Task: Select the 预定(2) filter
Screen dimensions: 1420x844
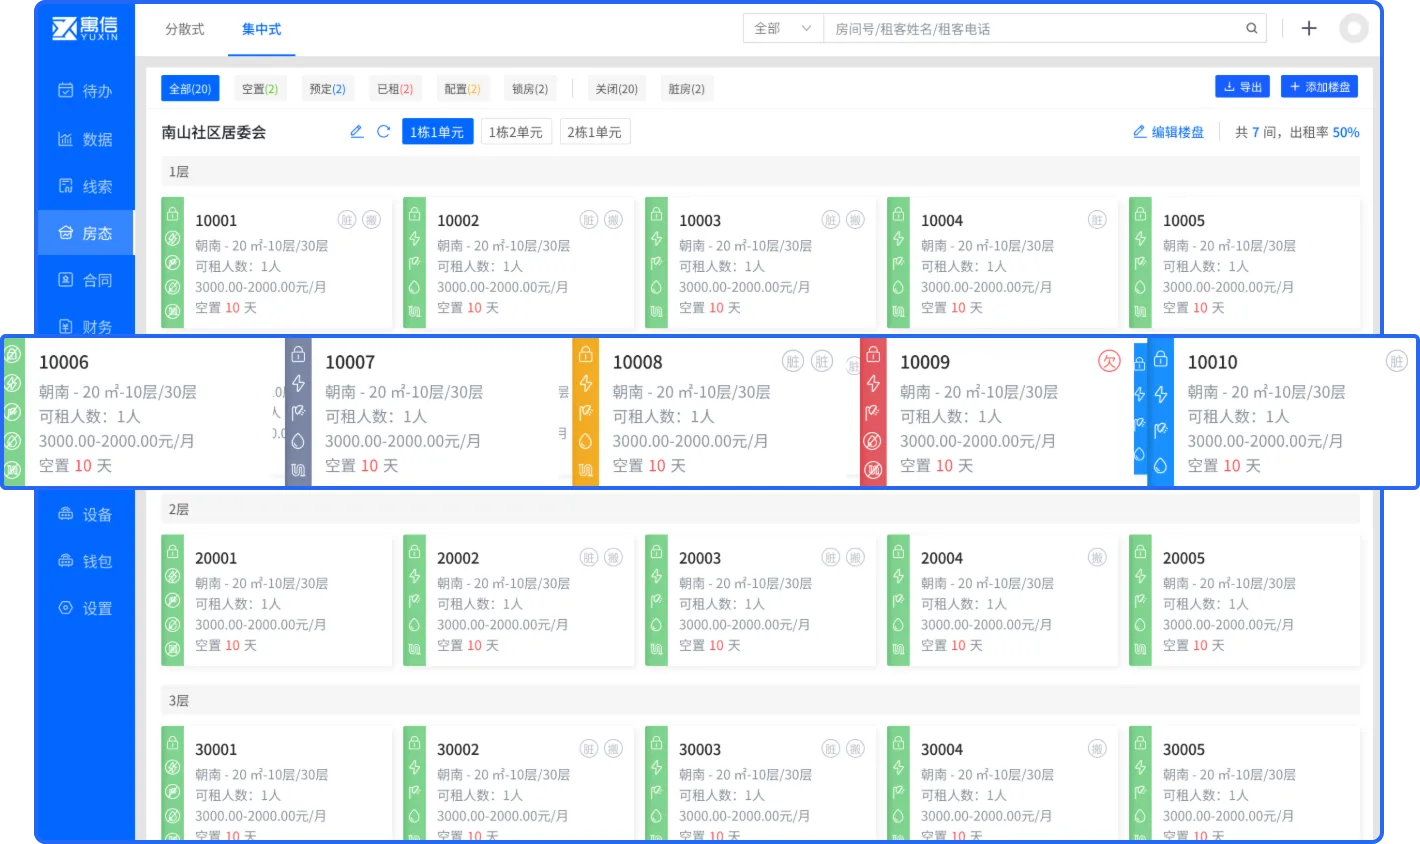Action: pos(327,89)
